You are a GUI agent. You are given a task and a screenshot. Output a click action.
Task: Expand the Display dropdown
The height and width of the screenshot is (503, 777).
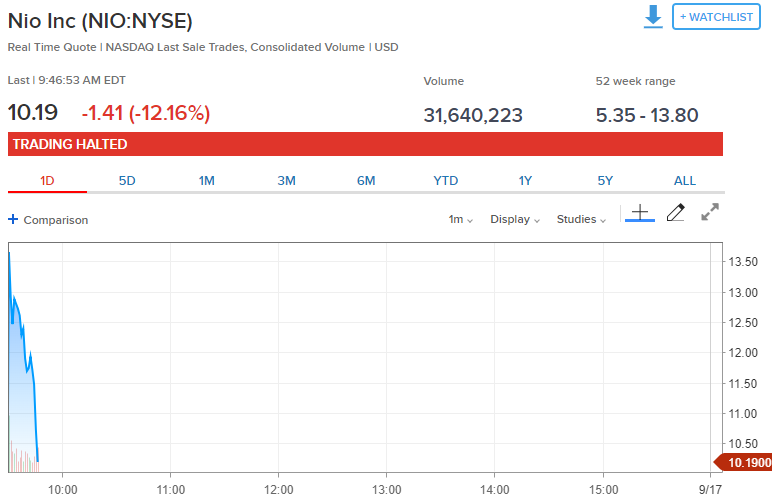[x=515, y=220]
